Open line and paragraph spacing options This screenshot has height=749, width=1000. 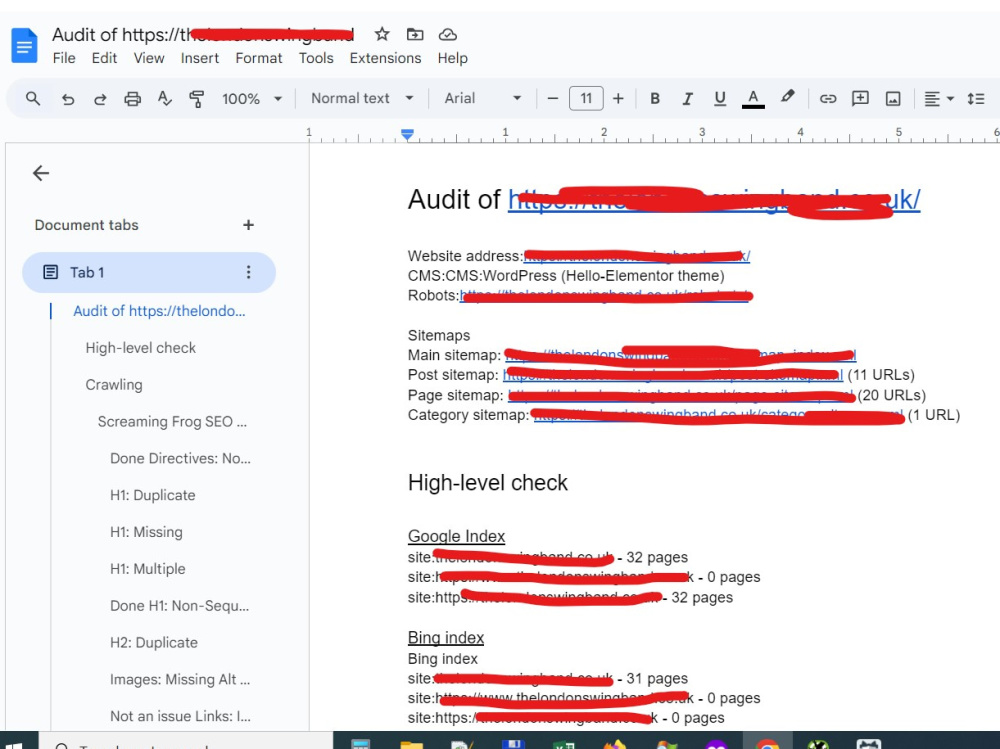(976, 99)
